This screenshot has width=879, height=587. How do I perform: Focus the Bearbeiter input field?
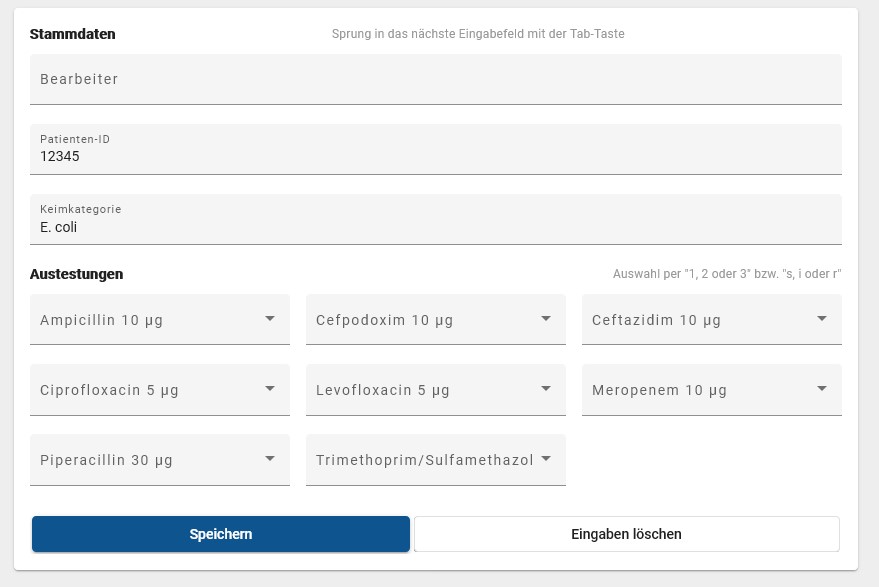pos(436,79)
